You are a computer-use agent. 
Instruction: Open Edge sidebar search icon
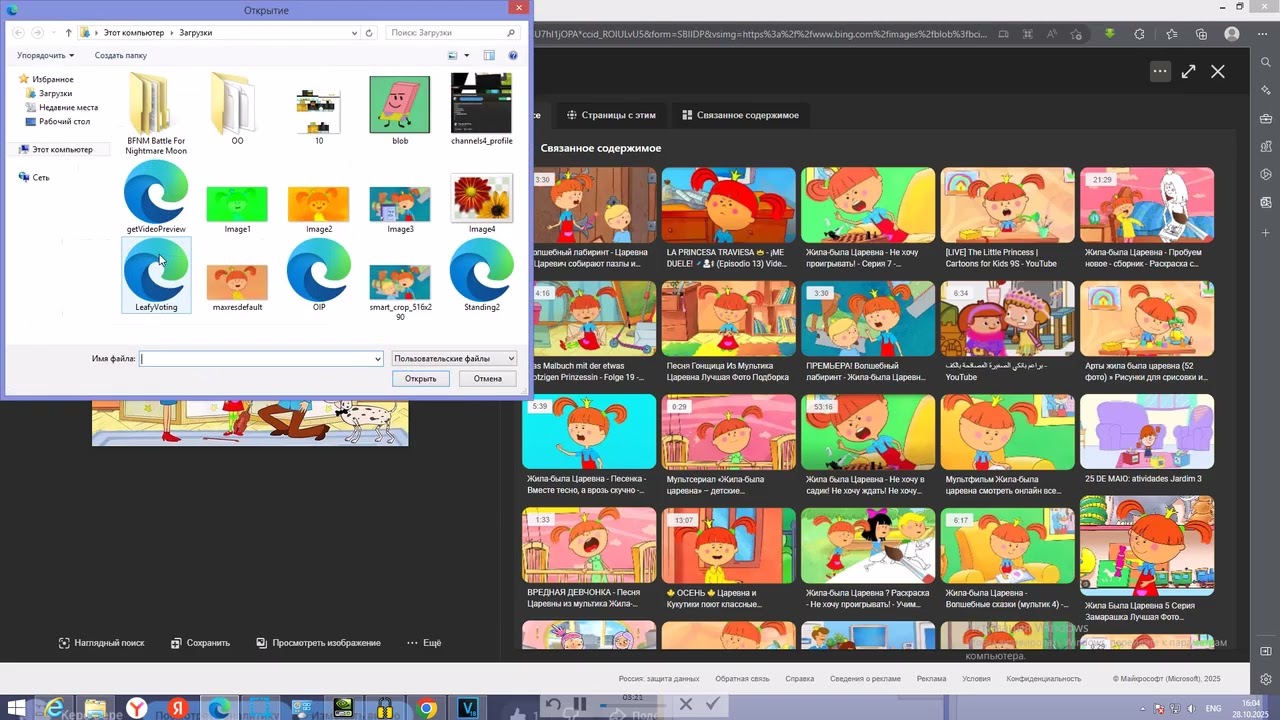(1266, 63)
